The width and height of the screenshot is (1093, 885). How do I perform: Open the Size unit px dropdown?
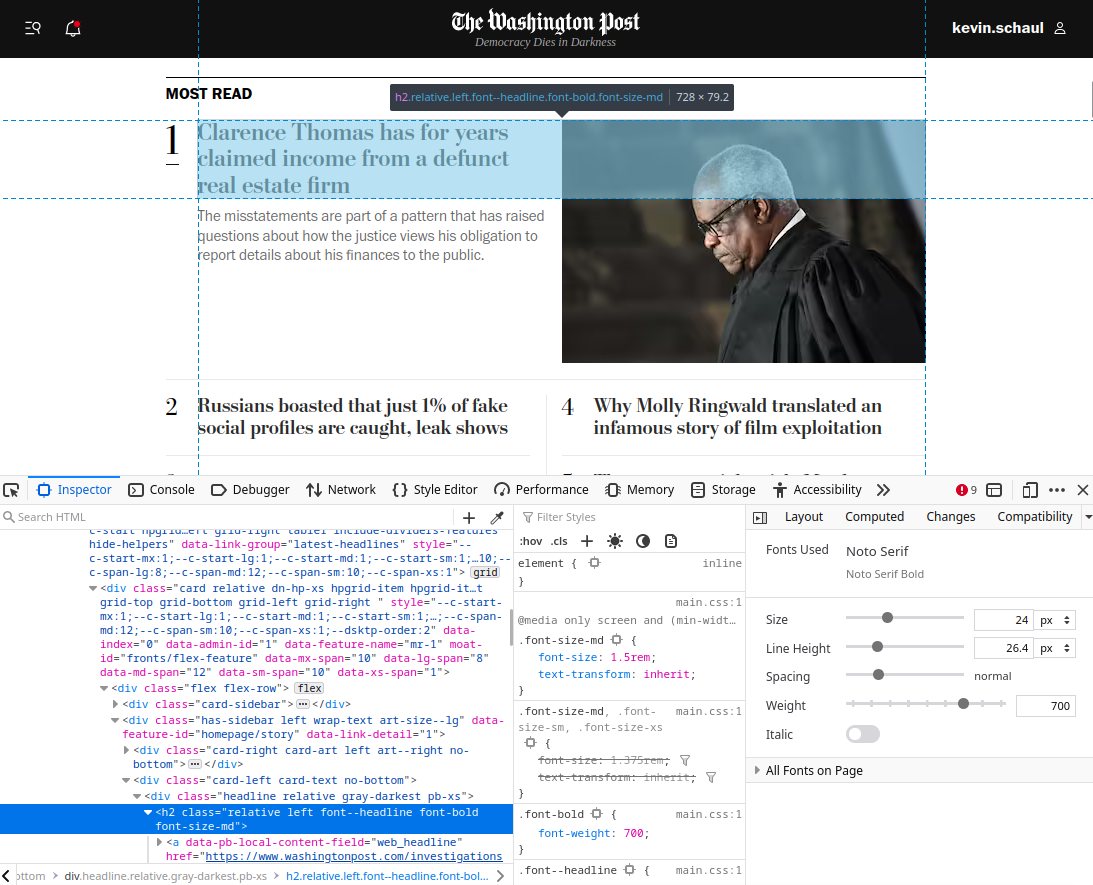1055,620
